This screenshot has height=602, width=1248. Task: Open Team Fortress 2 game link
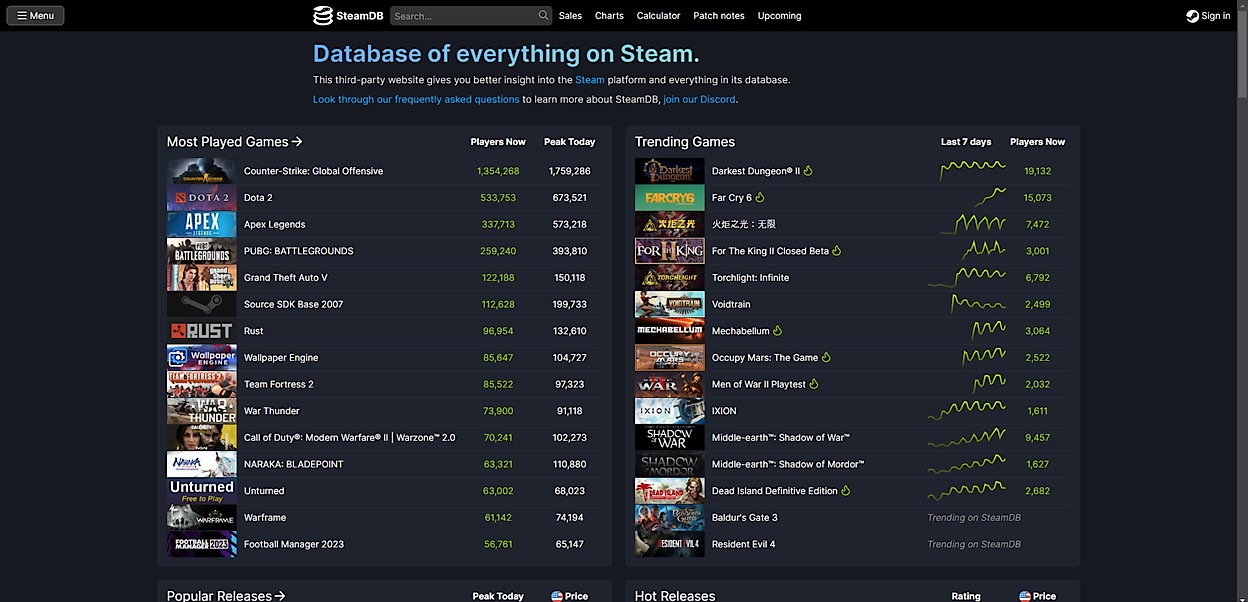(x=278, y=384)
